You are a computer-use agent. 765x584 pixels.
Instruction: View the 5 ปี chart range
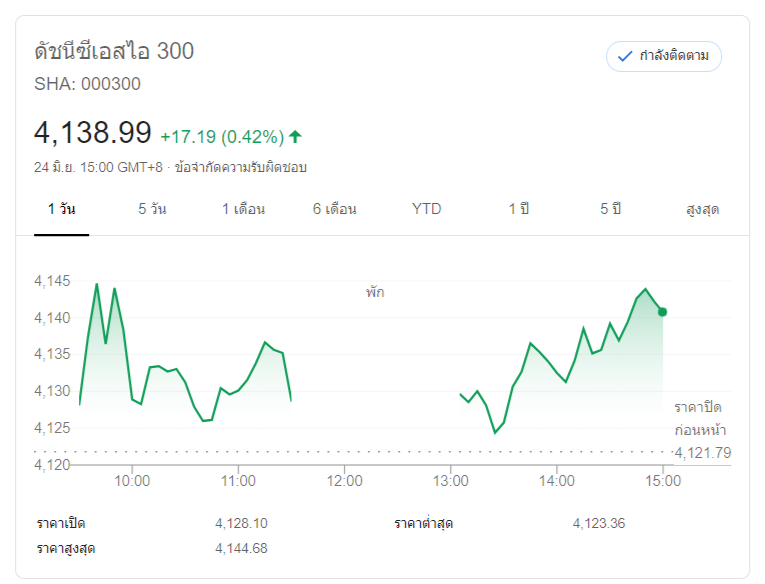tap(610, 209)
